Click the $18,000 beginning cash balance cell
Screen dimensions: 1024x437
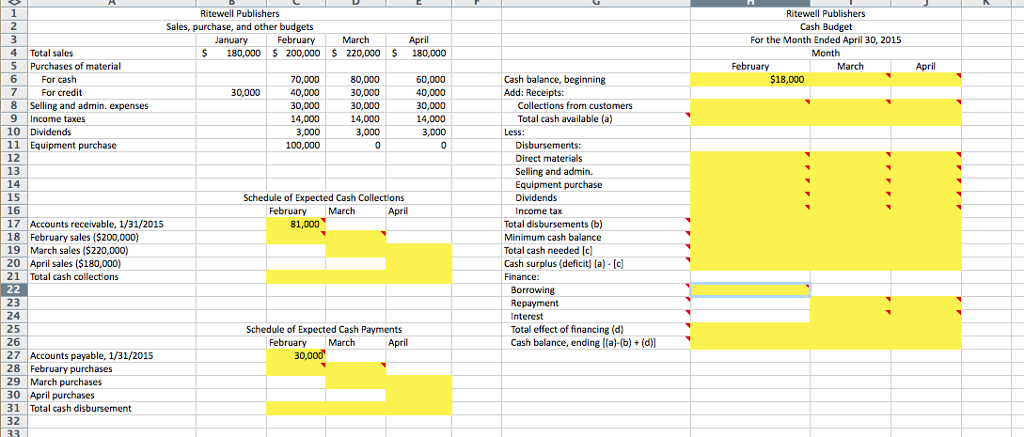pos(750,80)
